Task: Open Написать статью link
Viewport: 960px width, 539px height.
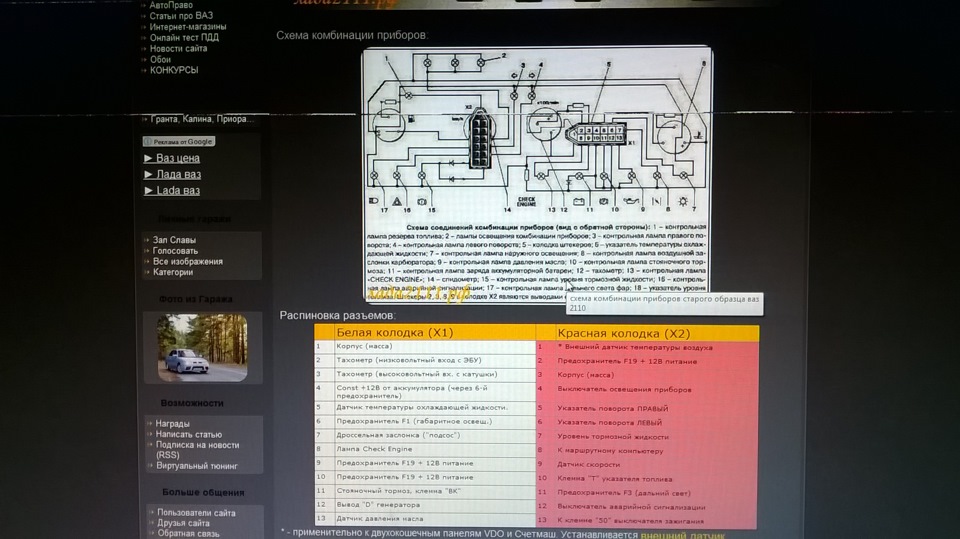Action: coord(189,434)
